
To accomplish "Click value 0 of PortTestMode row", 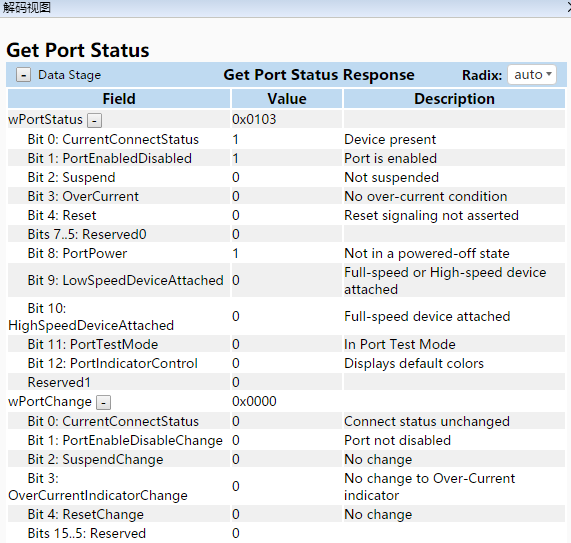I will [236, 344].
